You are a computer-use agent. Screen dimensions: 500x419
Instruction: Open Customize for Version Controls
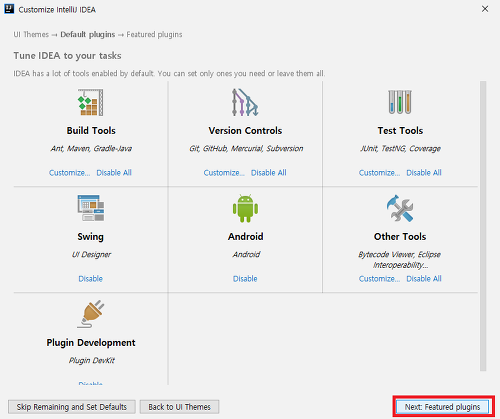click(224, 173)
